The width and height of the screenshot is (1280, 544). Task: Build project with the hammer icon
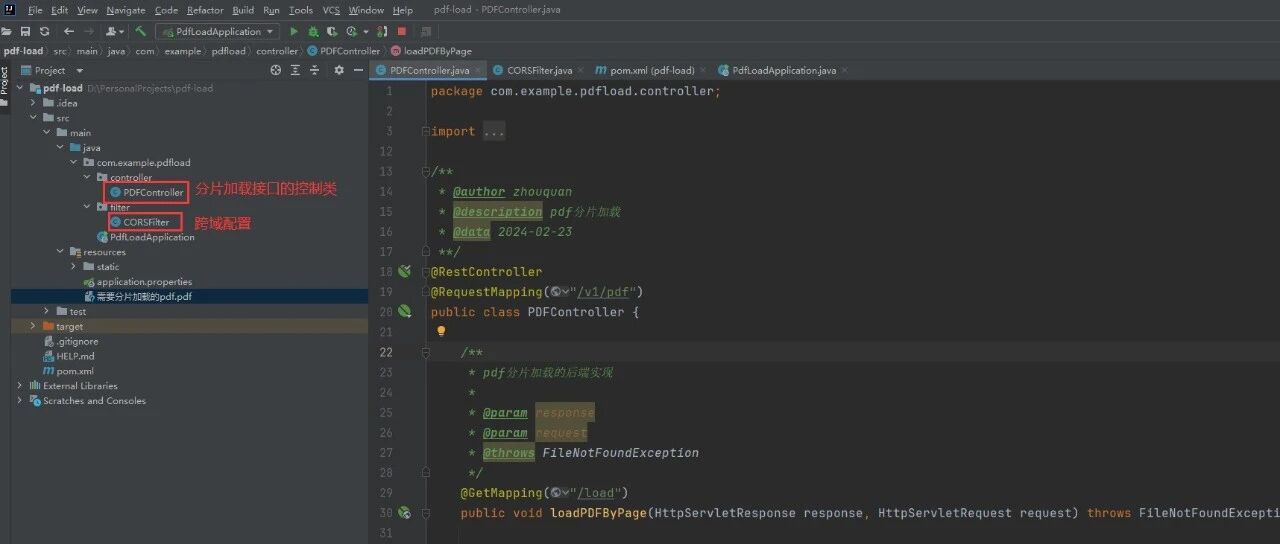(x=141, y=32)
